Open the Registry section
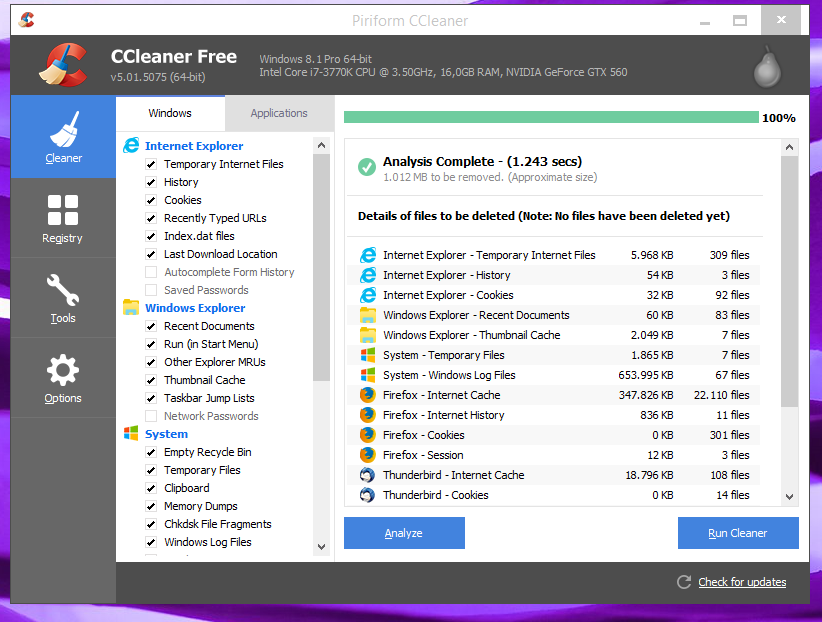Image resolution: width=822 pixels, height=622 pixels. pos(63,218)
